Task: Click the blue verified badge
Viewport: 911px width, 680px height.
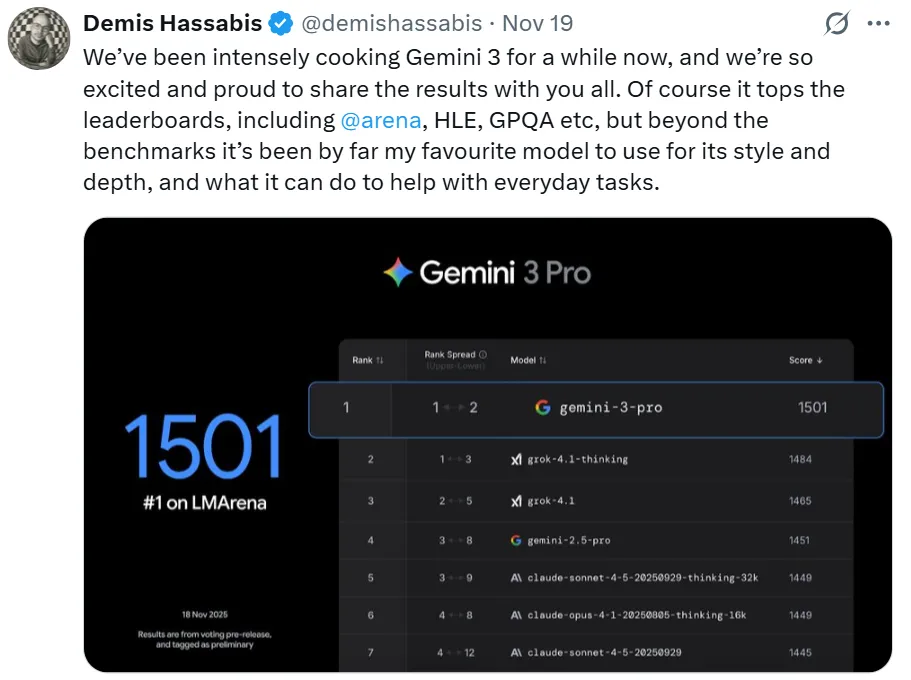Action: (279, 23)
